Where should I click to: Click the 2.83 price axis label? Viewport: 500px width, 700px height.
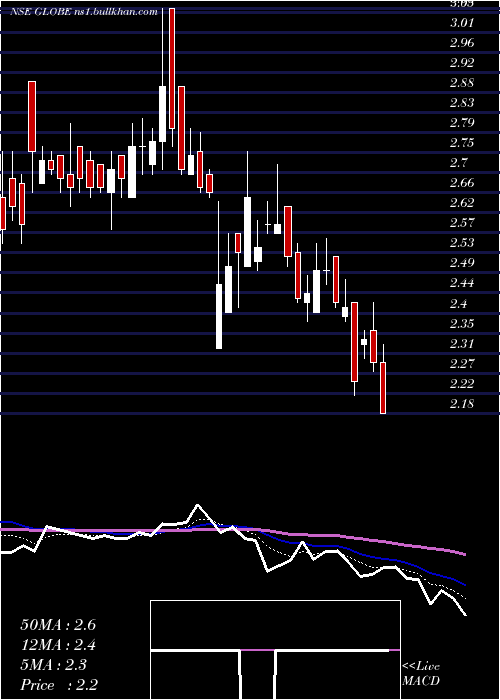pyautogui.click(x=462, y=103)
